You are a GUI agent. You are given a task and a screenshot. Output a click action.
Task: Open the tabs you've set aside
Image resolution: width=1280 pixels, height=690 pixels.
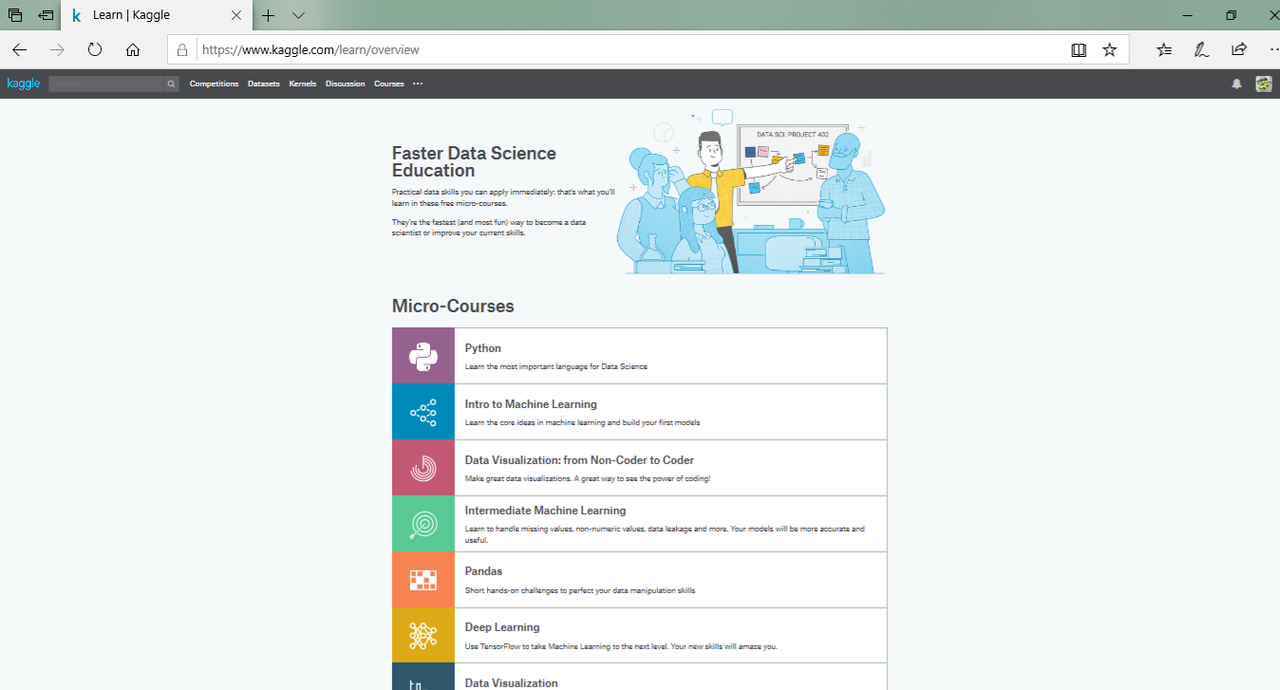pyautogui.click(x=15, y=15)
